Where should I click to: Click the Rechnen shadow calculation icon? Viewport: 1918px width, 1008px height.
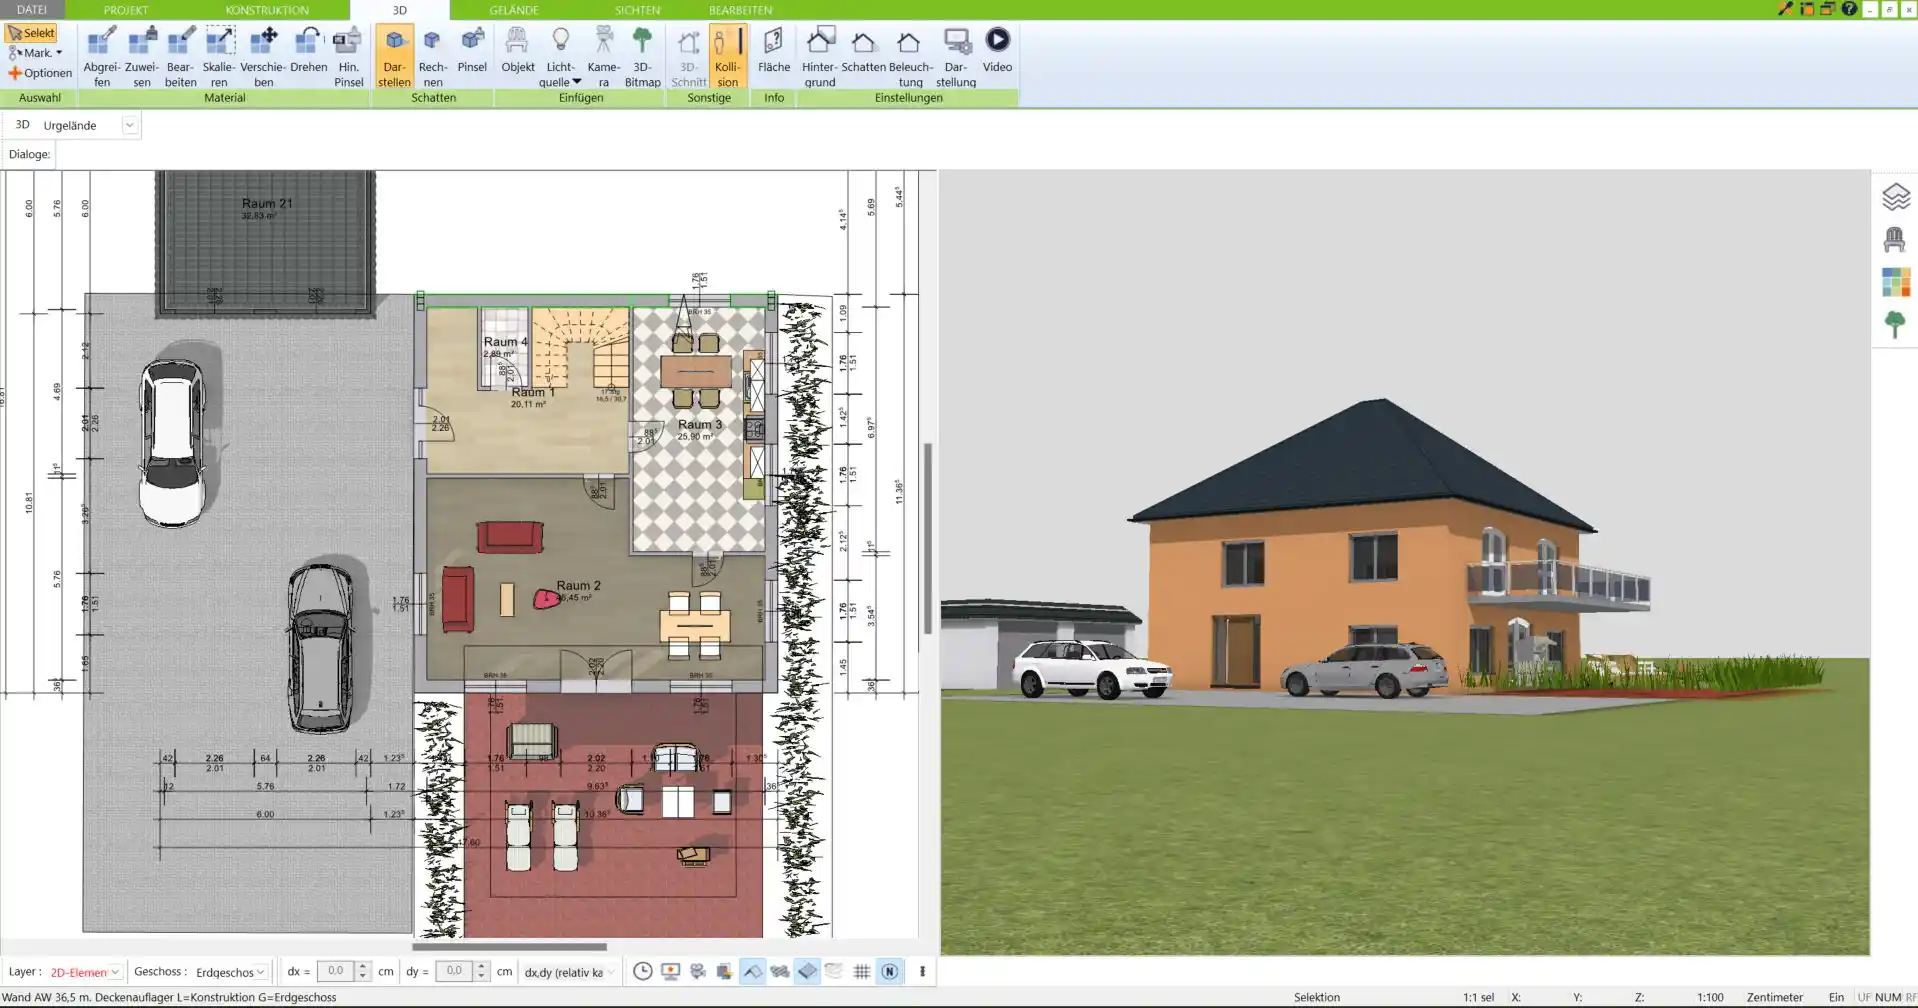pyautogui.click(x=432, y=57)
